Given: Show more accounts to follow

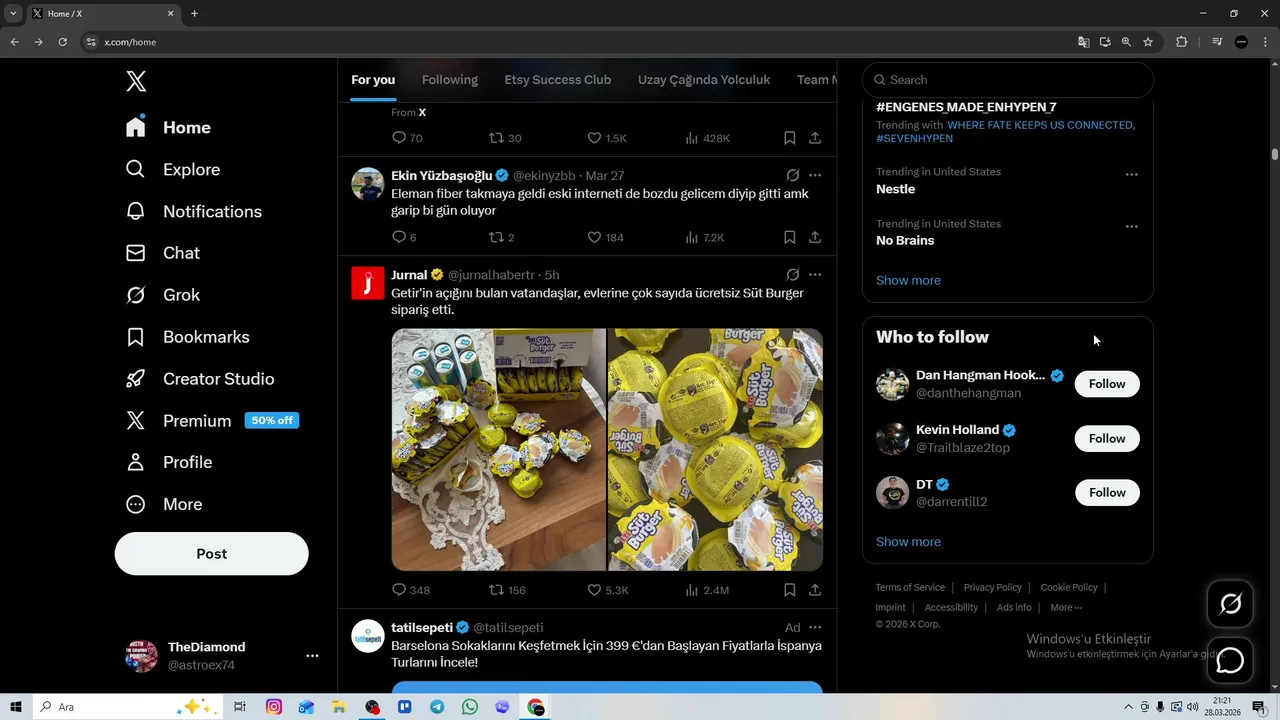Looking at the screenshot, I should point(908,542).
